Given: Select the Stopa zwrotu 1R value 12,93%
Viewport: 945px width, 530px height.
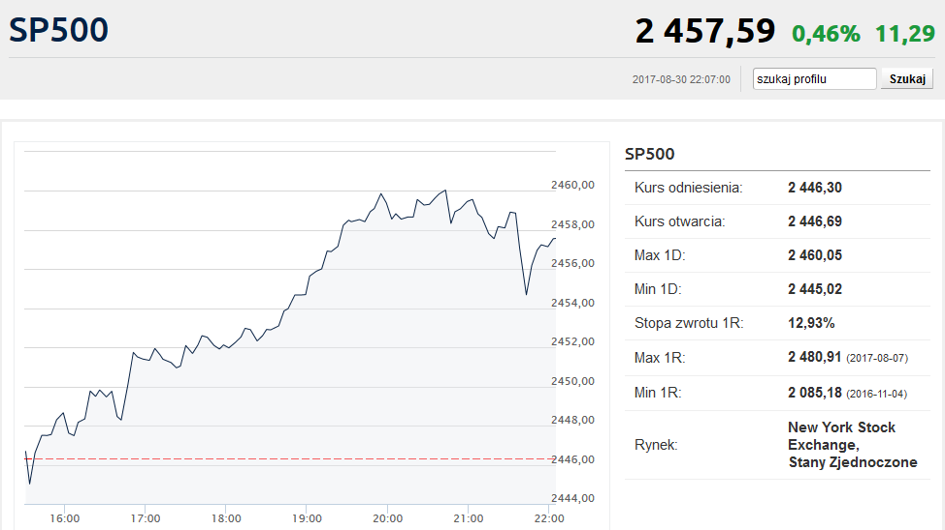Looking at the screenshot, I should click(811, 323).
